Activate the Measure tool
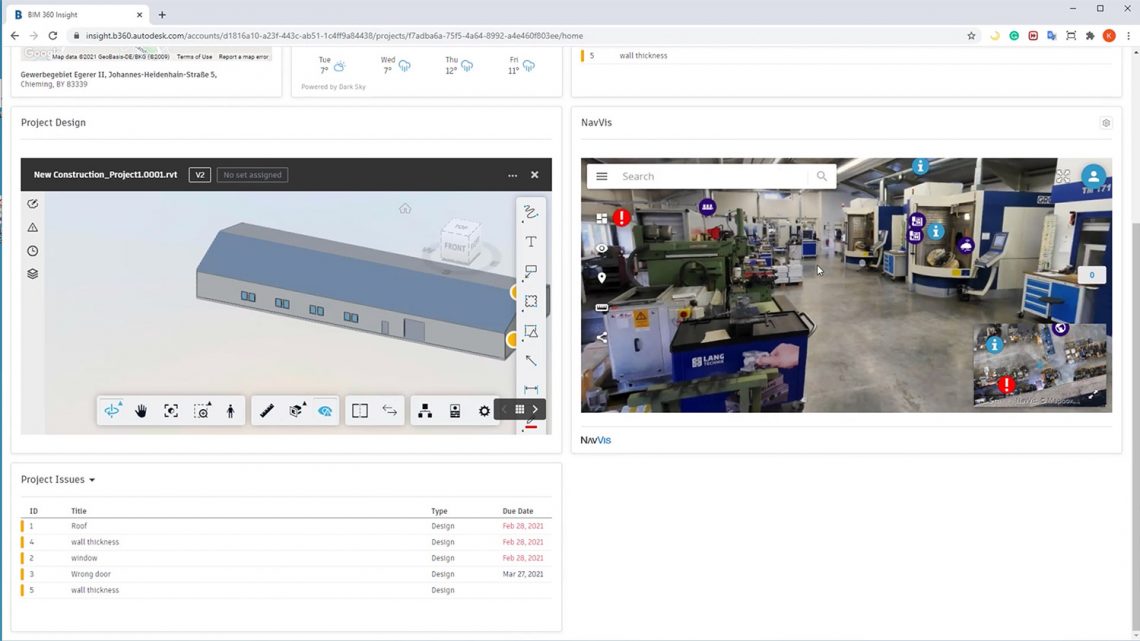 266,410
